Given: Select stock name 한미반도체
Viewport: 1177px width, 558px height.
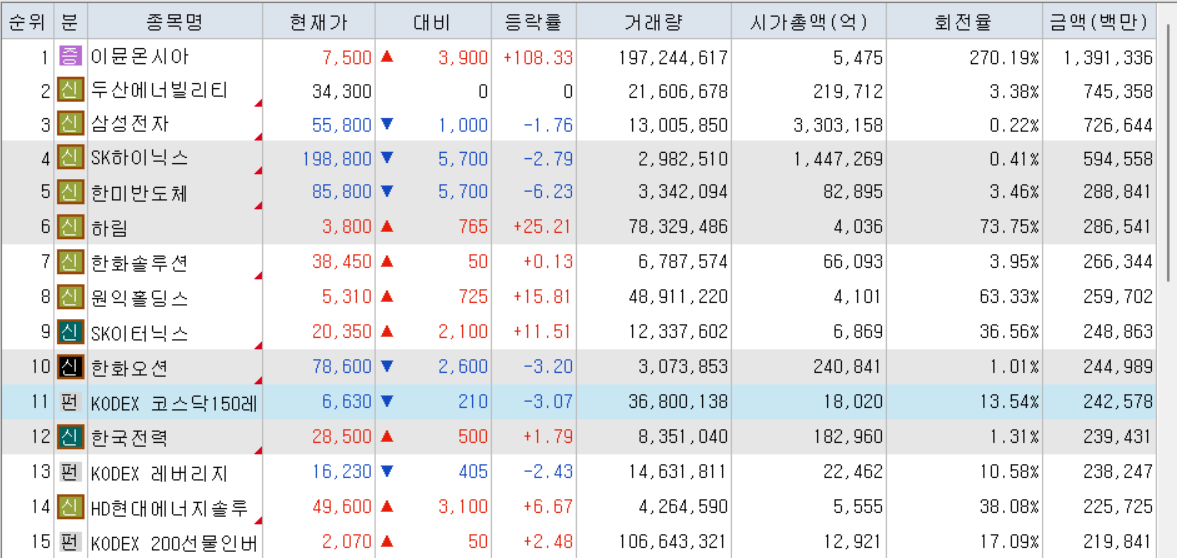Looking at the screenshot, I should [x=139, y=193].
